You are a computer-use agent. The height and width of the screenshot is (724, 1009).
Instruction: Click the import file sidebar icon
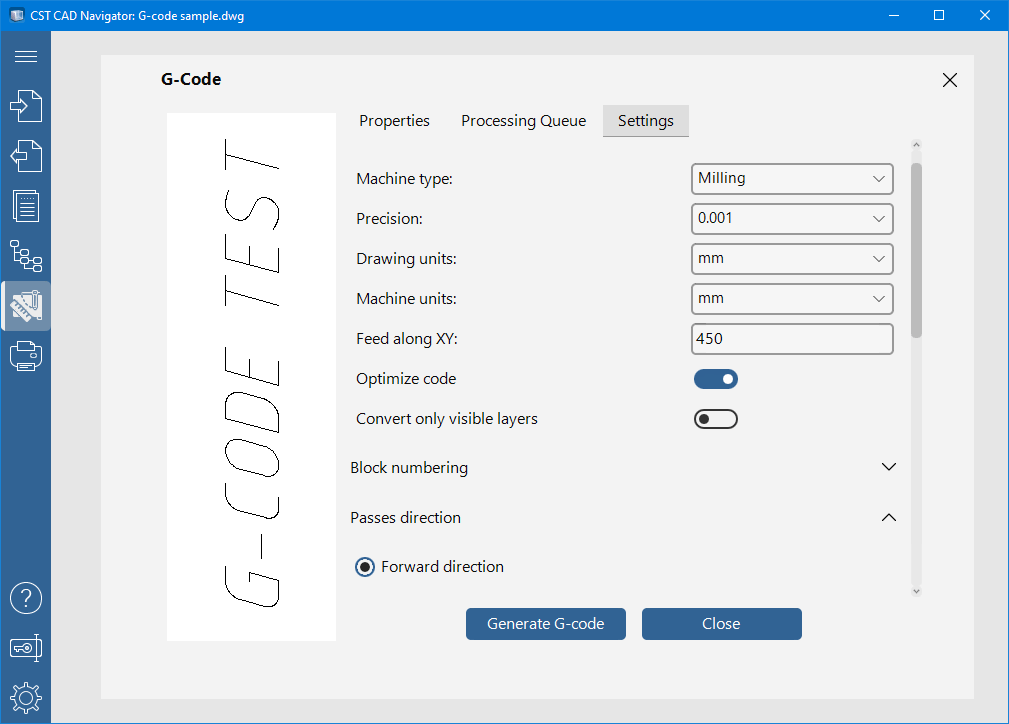(x=26, y=106)
